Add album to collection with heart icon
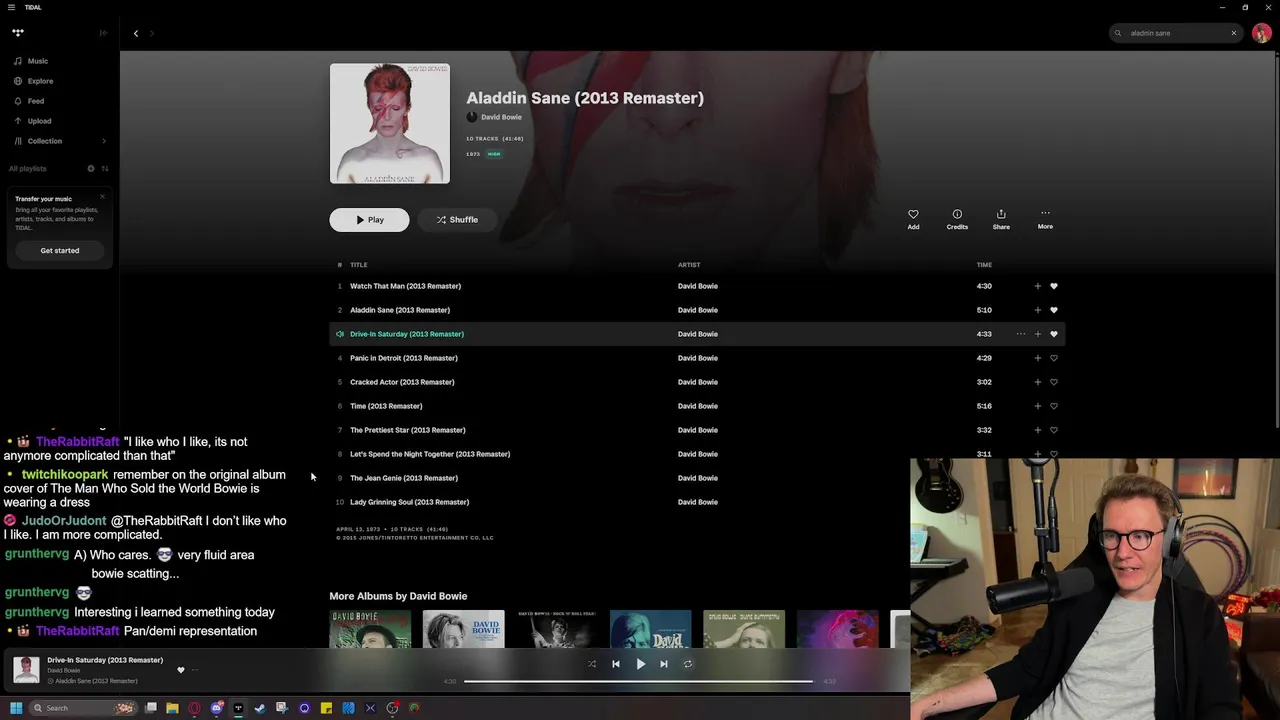The image size is (1280, 720). coord(913,219)
